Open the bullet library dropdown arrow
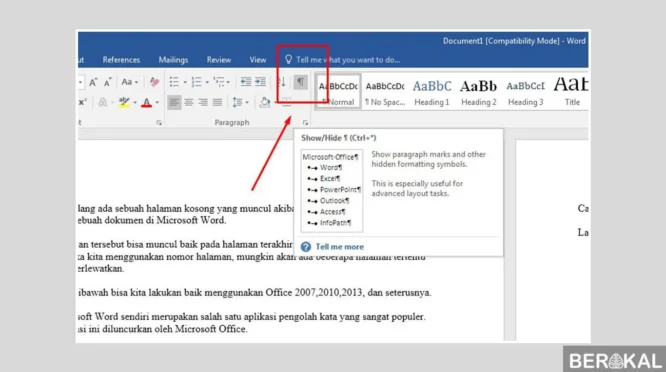 click(x=185, y=82)
